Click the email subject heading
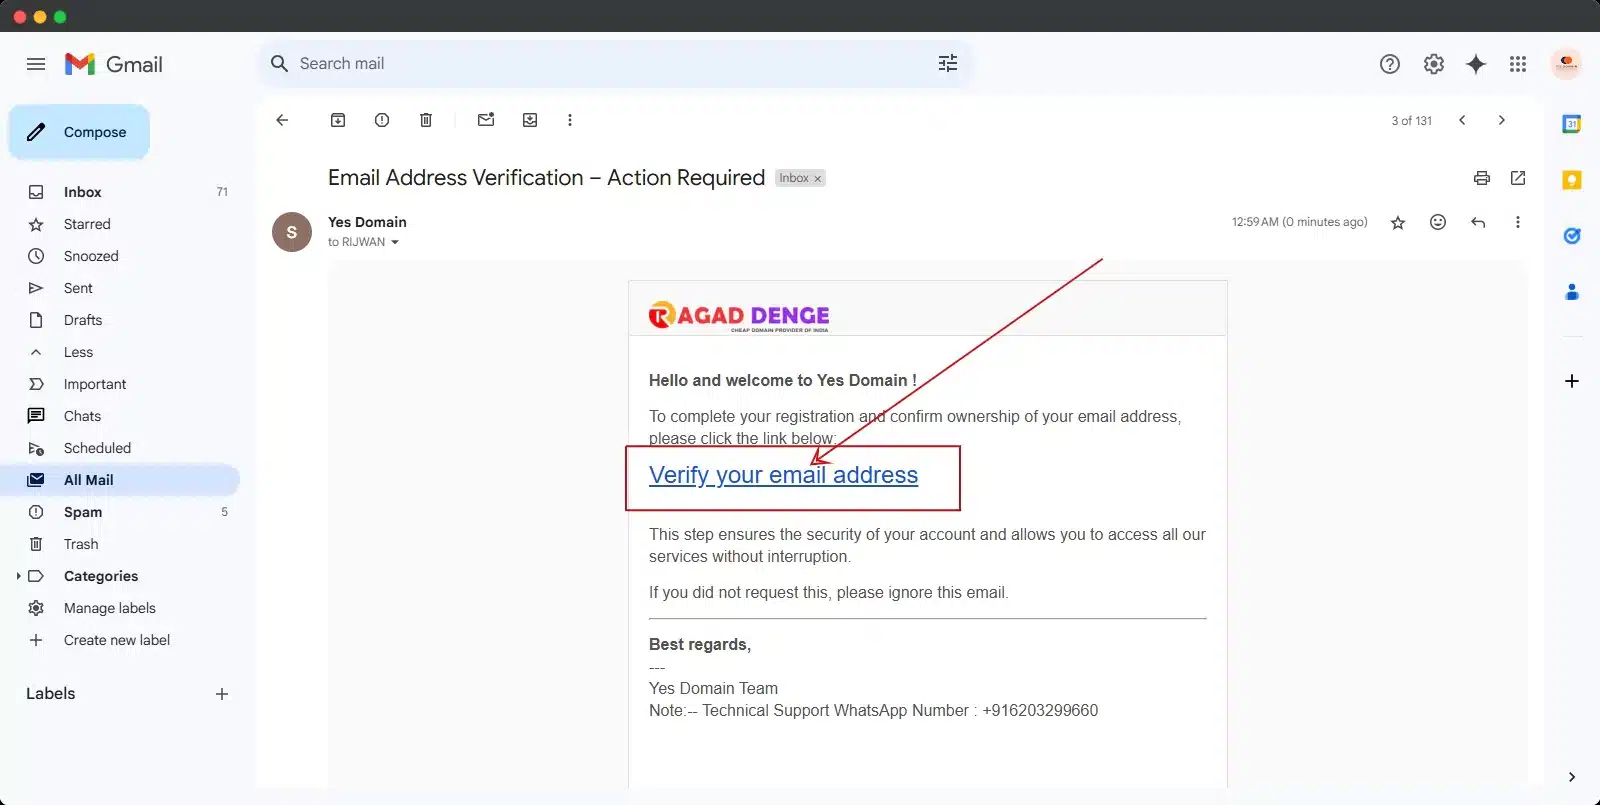This screenshot has height=805, width=1600. 546,178
